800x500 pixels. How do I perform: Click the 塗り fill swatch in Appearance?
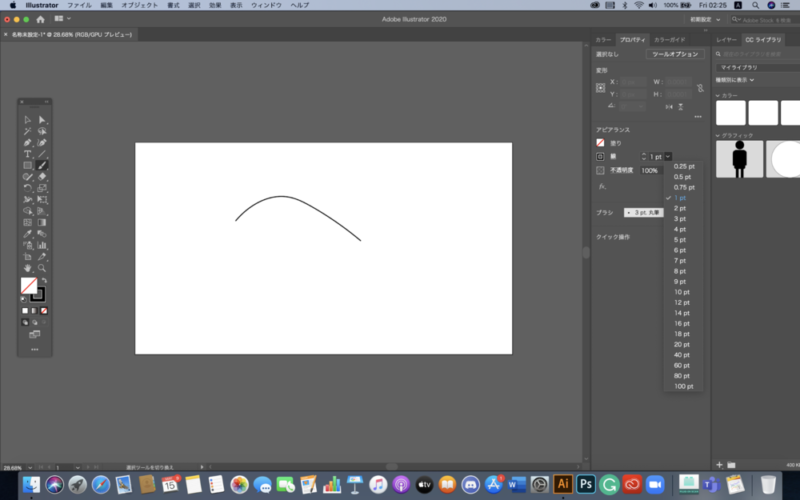coord(601,143)
